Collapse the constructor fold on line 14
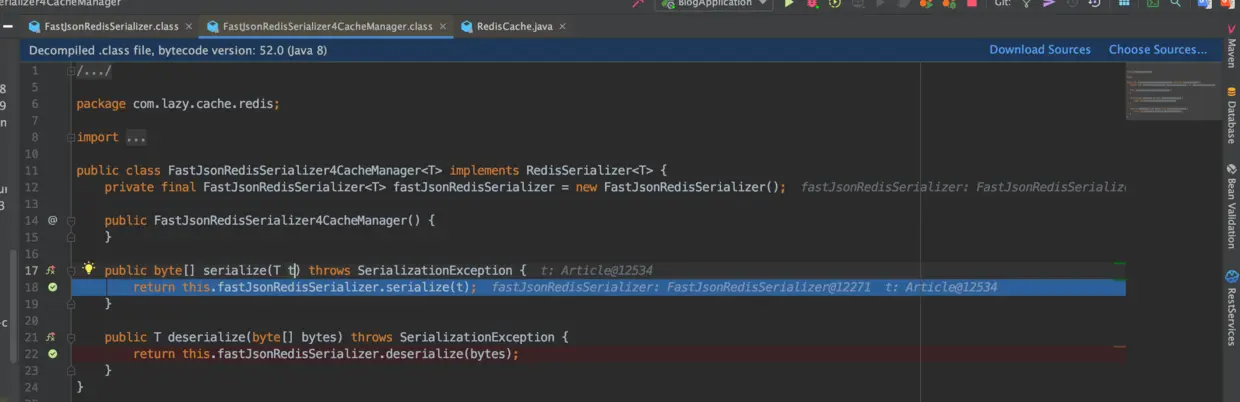The image size is (1240, 402). point(71,220)
